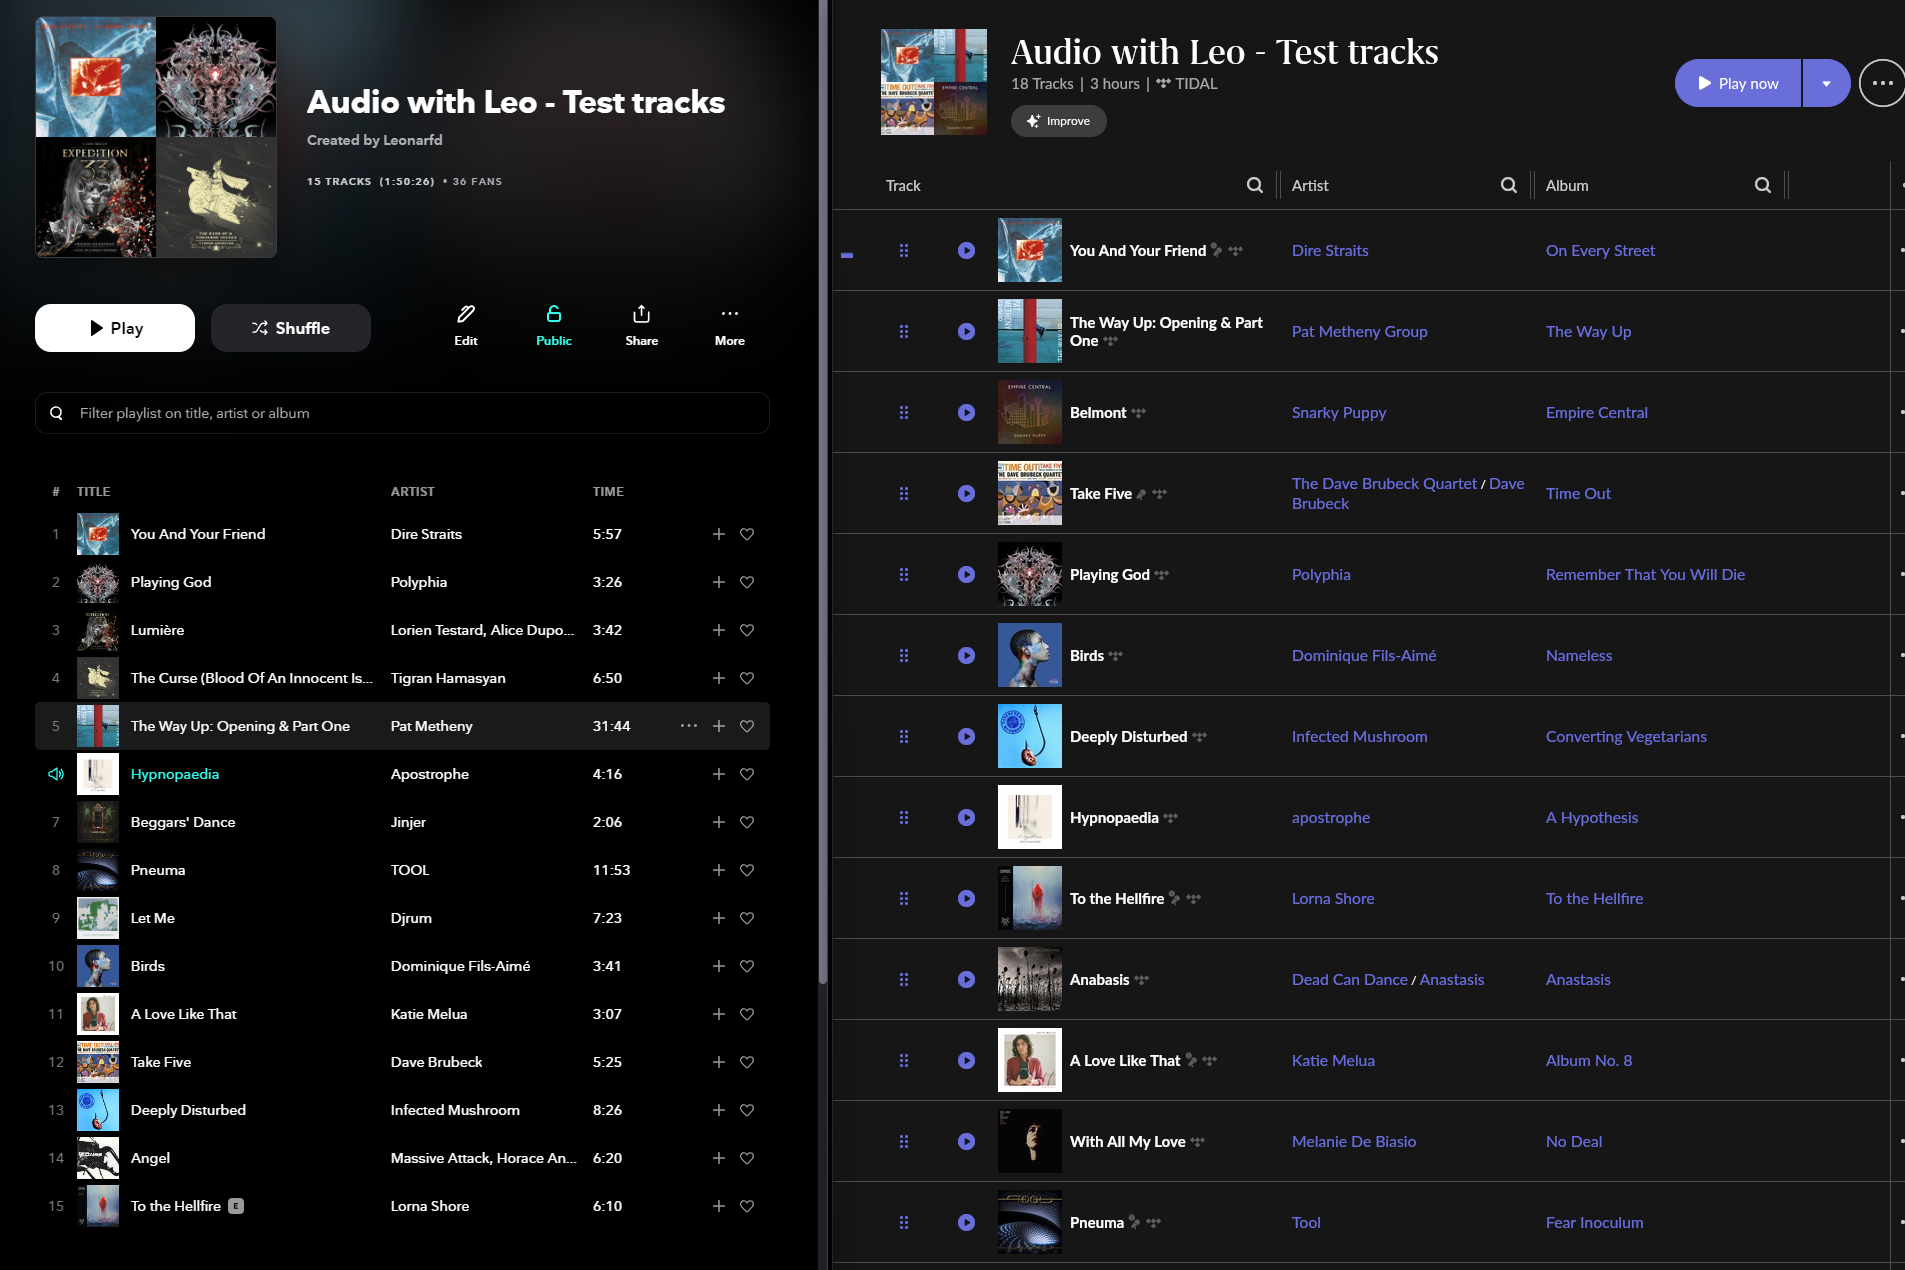Add Pneuma to playlist in TIDAL list

(x=719, y=870)
